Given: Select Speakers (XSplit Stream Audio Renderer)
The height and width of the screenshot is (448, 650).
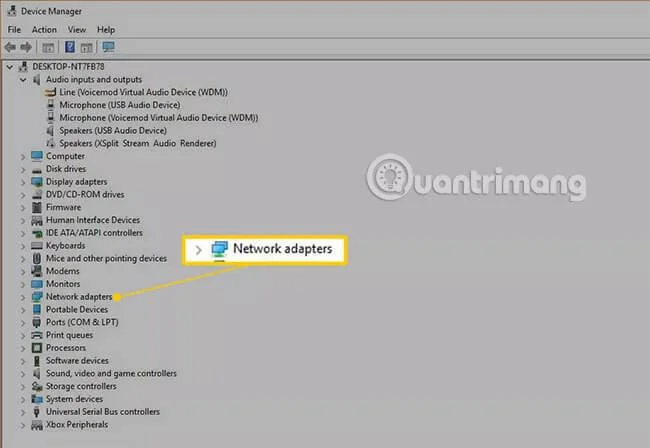Looking at the screenshot, I should click(x=138, y=144).
